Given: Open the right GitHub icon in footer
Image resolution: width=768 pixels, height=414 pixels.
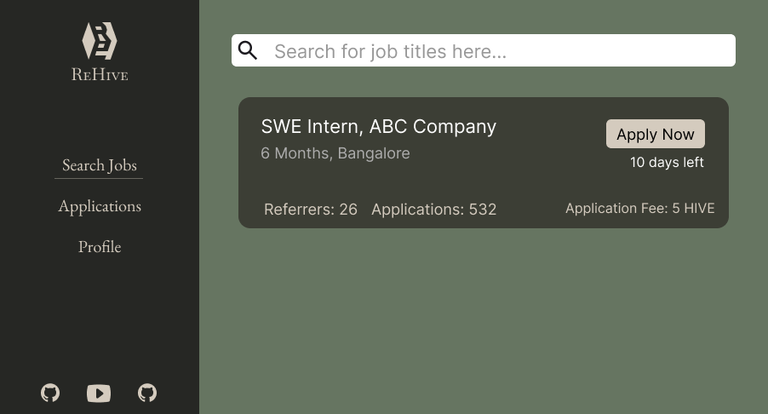Looking at the screenshot, I should [147, 393].
